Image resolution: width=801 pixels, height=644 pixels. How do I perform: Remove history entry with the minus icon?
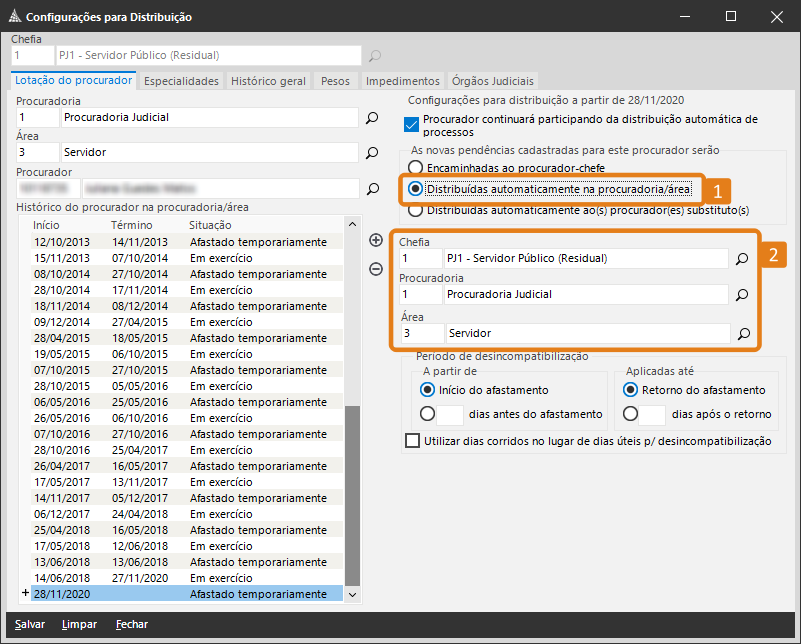pyautogui.click(x=376, y=268)
